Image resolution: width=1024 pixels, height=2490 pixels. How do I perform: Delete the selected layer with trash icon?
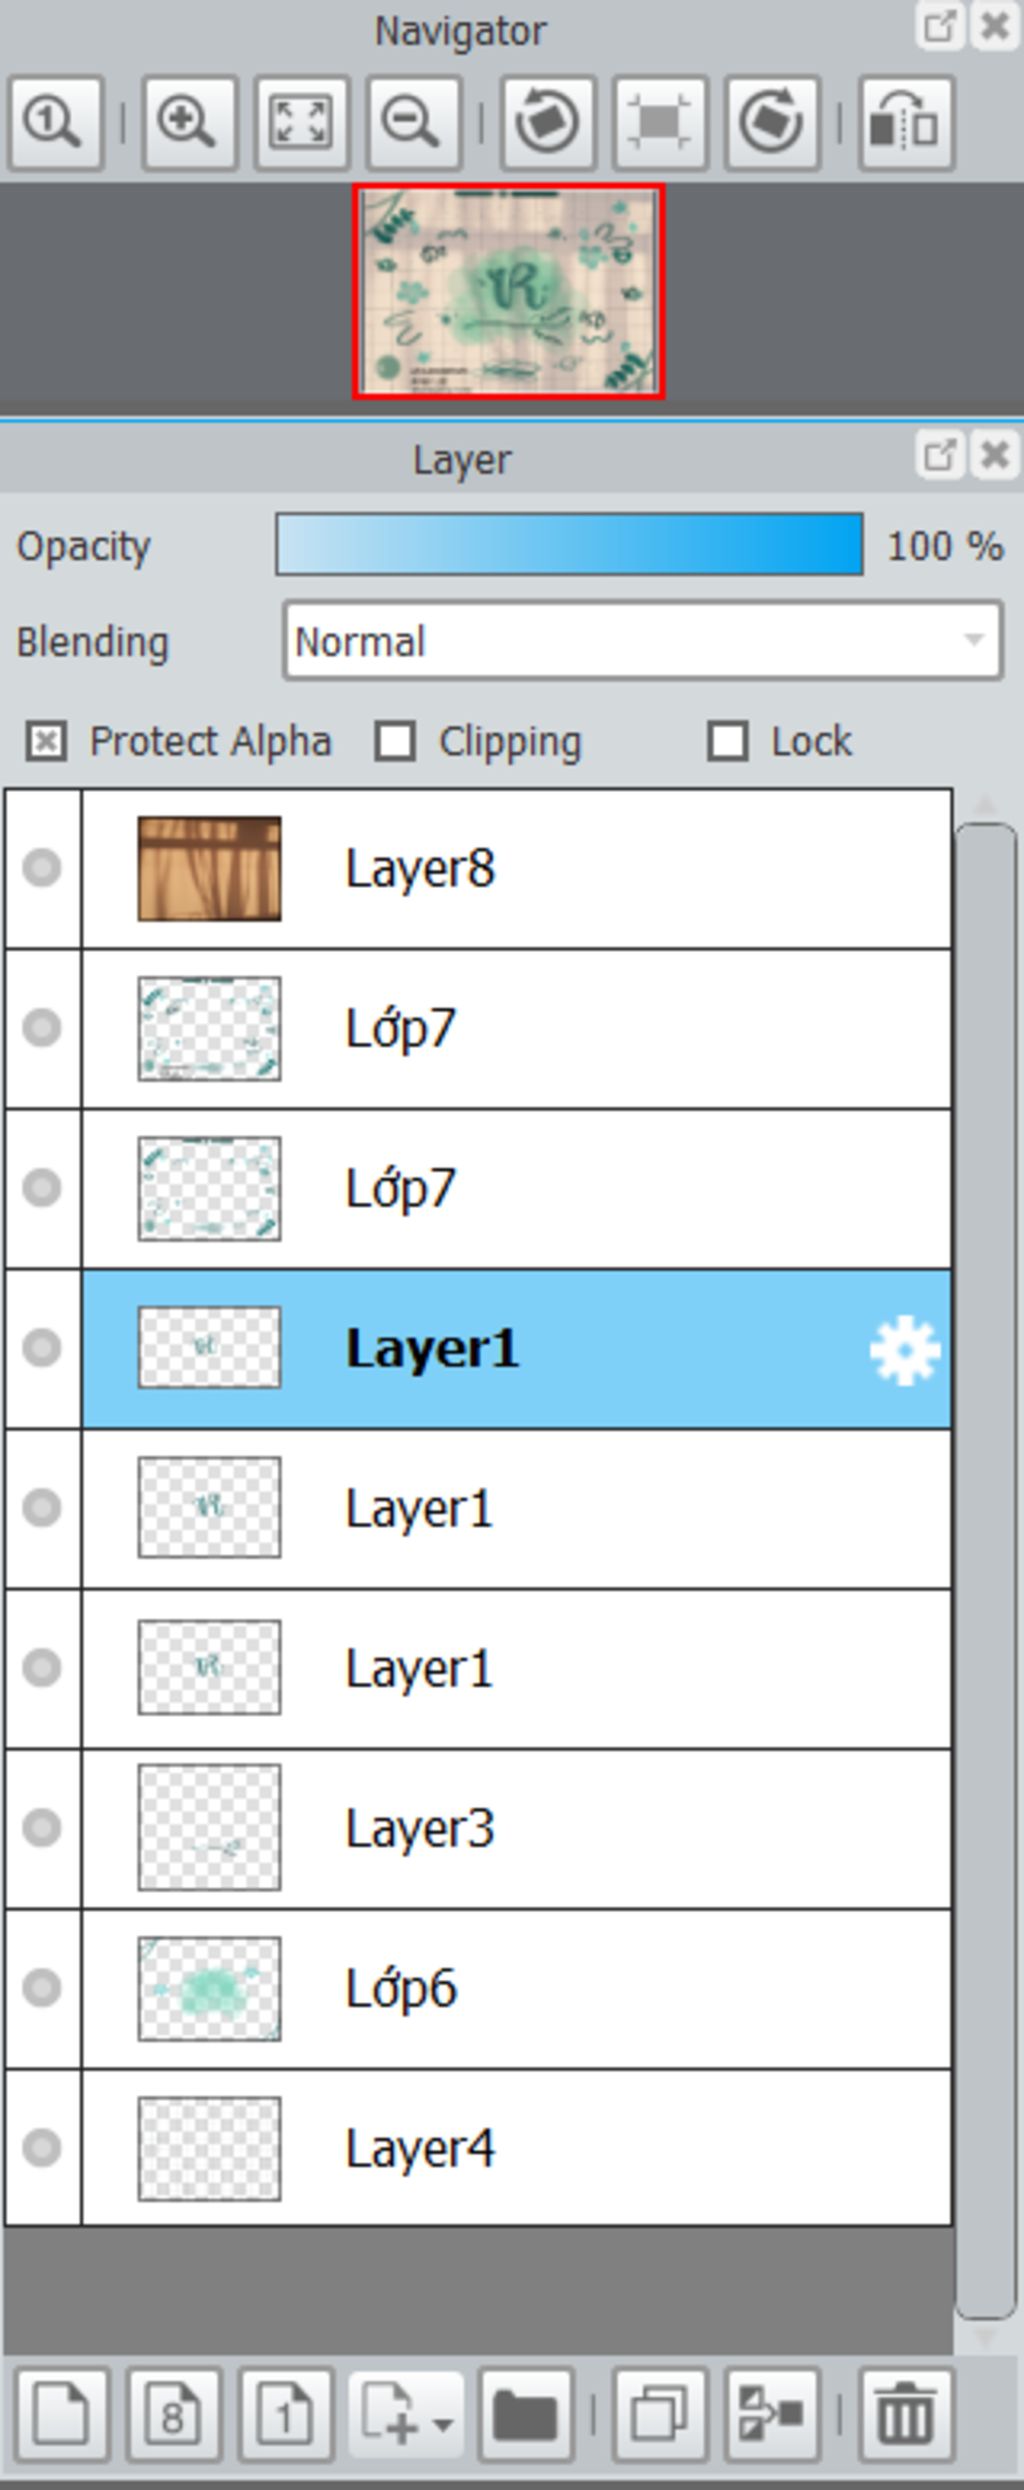[x=905, y=2415]
